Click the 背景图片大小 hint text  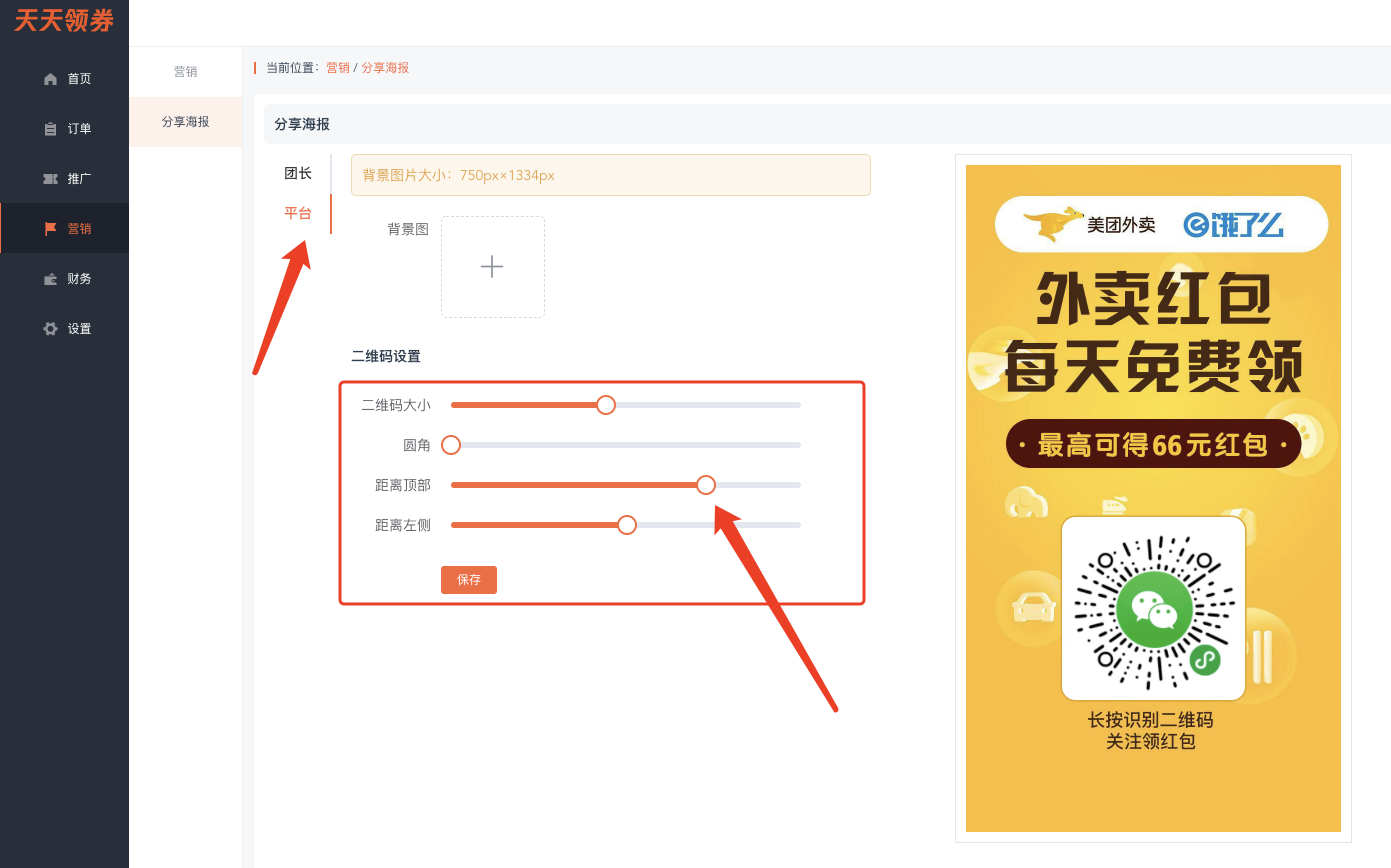point(458,175)
